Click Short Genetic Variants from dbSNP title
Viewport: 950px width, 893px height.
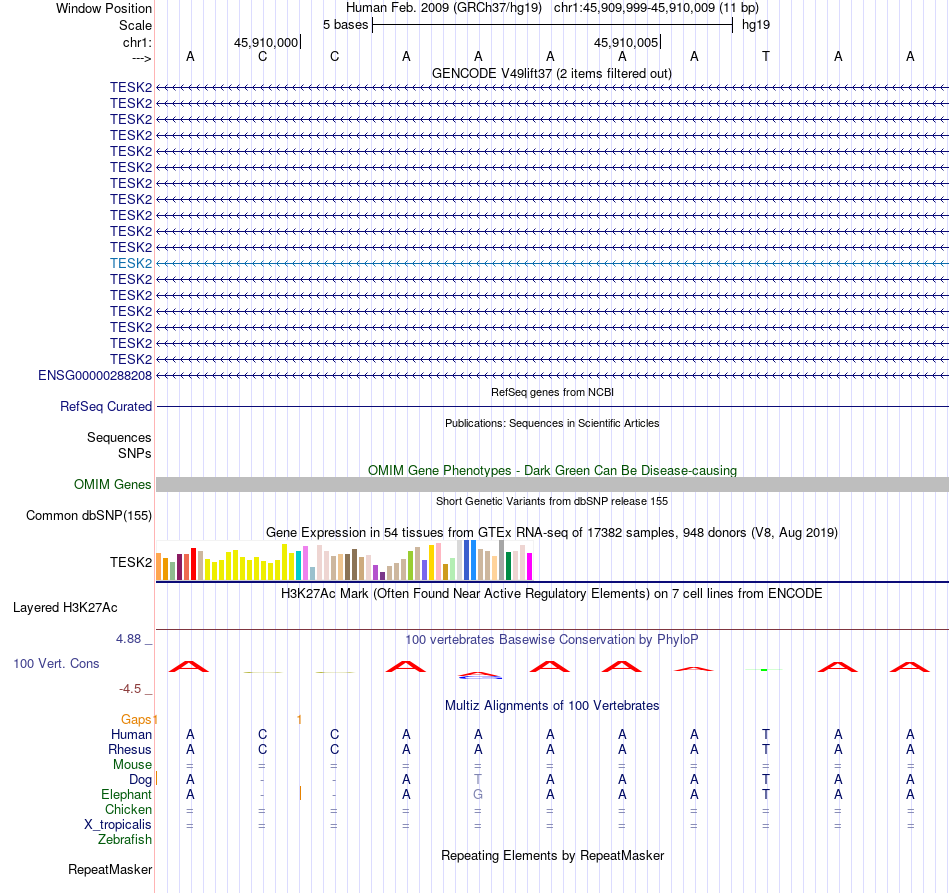(552, 501)
